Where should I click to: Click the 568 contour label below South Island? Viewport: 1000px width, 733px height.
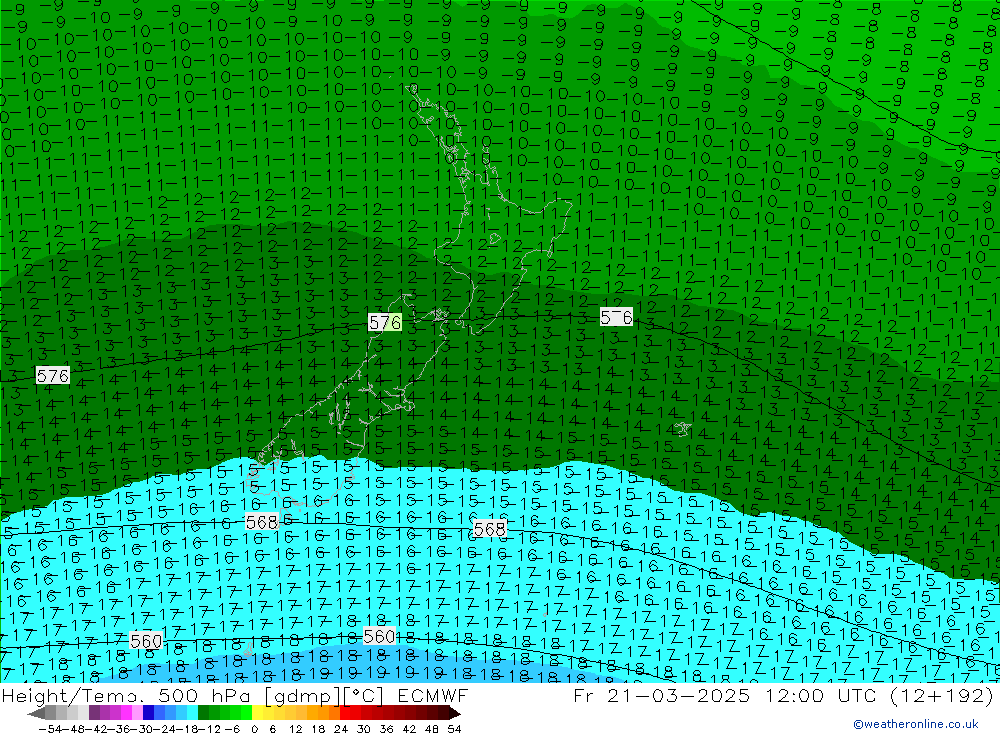(x=261, y=522)
